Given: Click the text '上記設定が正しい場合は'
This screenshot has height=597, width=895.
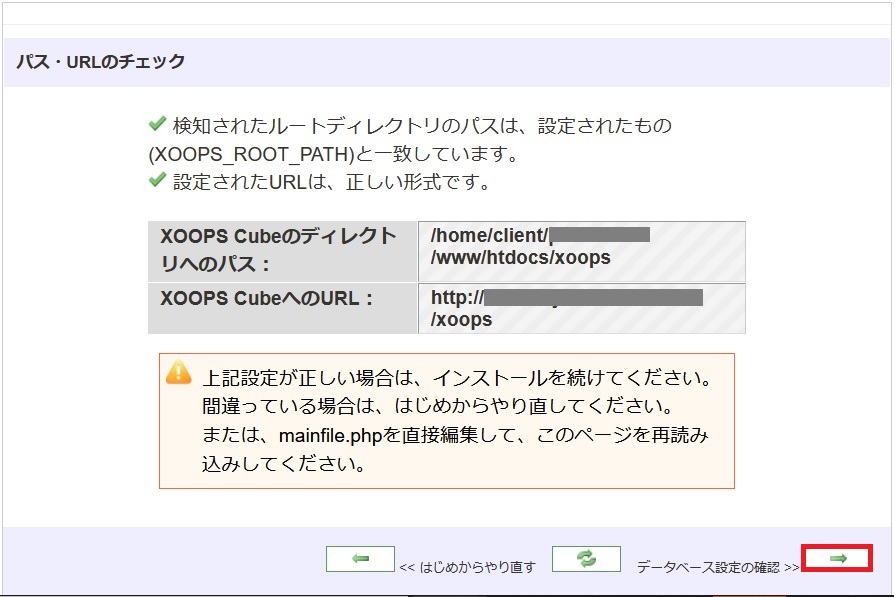Looking at the screenshot, I should (307, 378).
